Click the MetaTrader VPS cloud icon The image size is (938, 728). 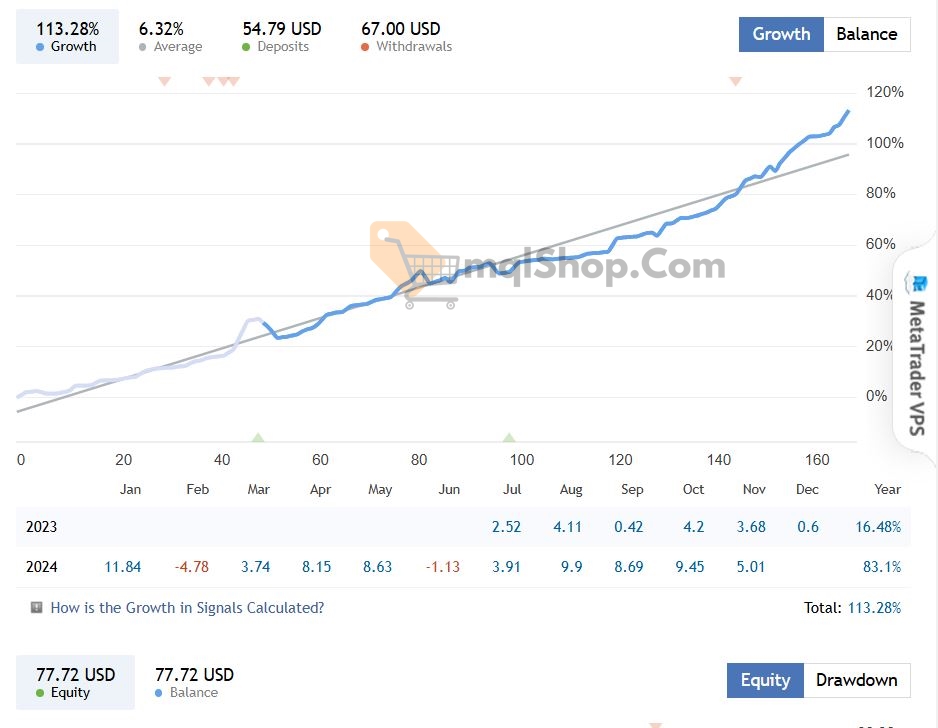pyautogui.click(x=915, y=284)
